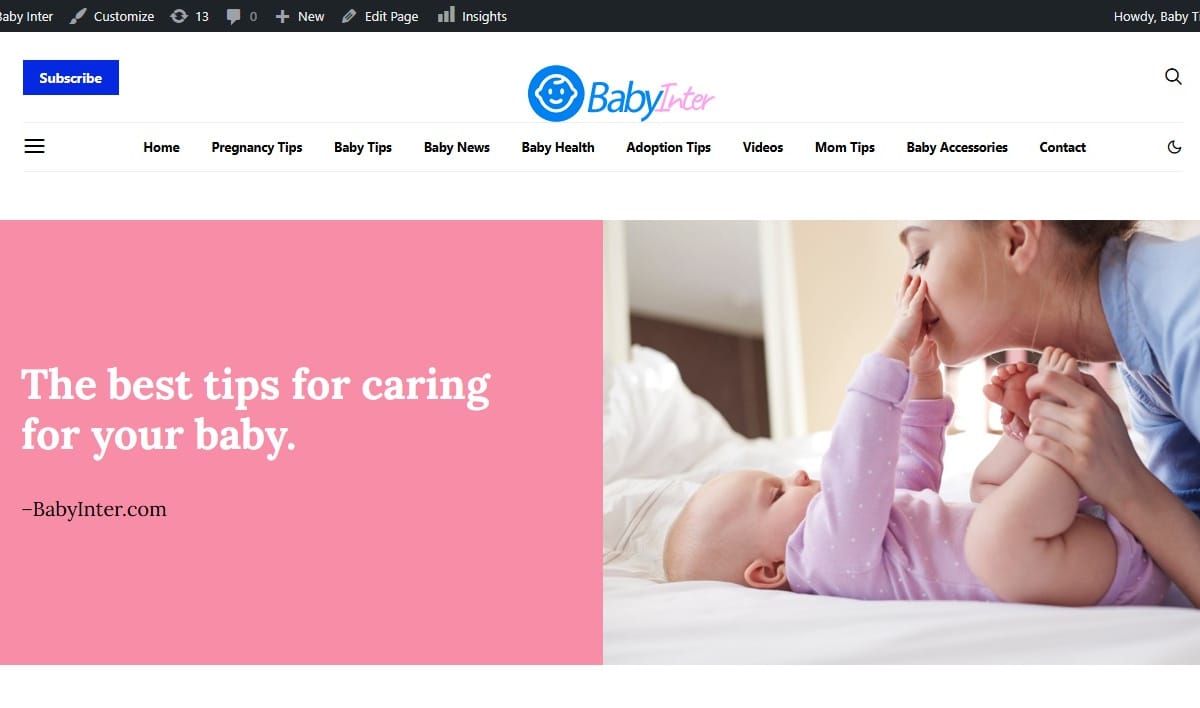Screen dimensions: 1200x708
Task: Expand the Howdy user account menu
Action: coord(1156,16)
